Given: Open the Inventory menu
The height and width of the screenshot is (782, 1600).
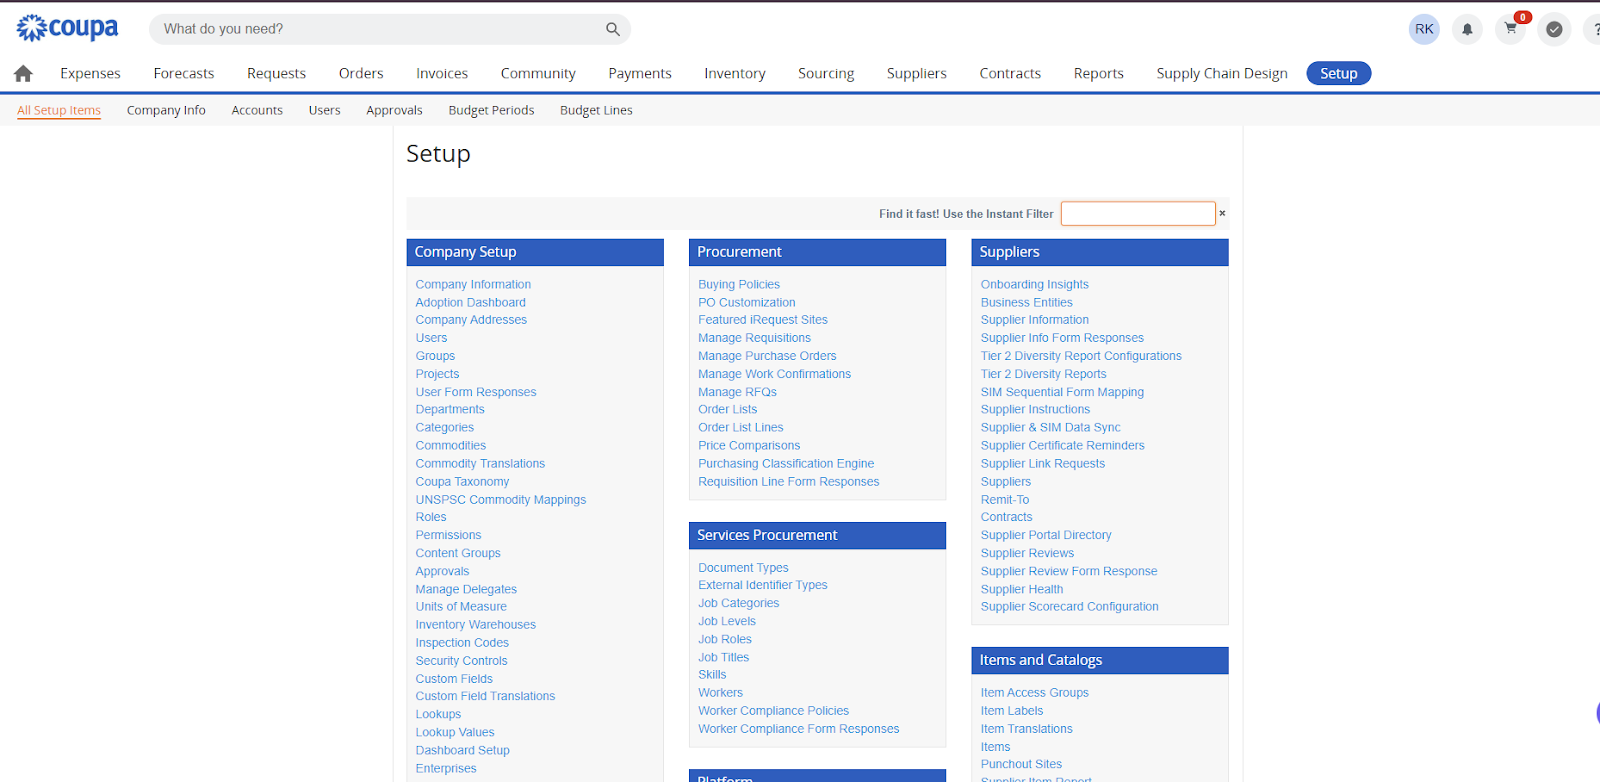Looking at the screenshot, I should tap(735, 73).
